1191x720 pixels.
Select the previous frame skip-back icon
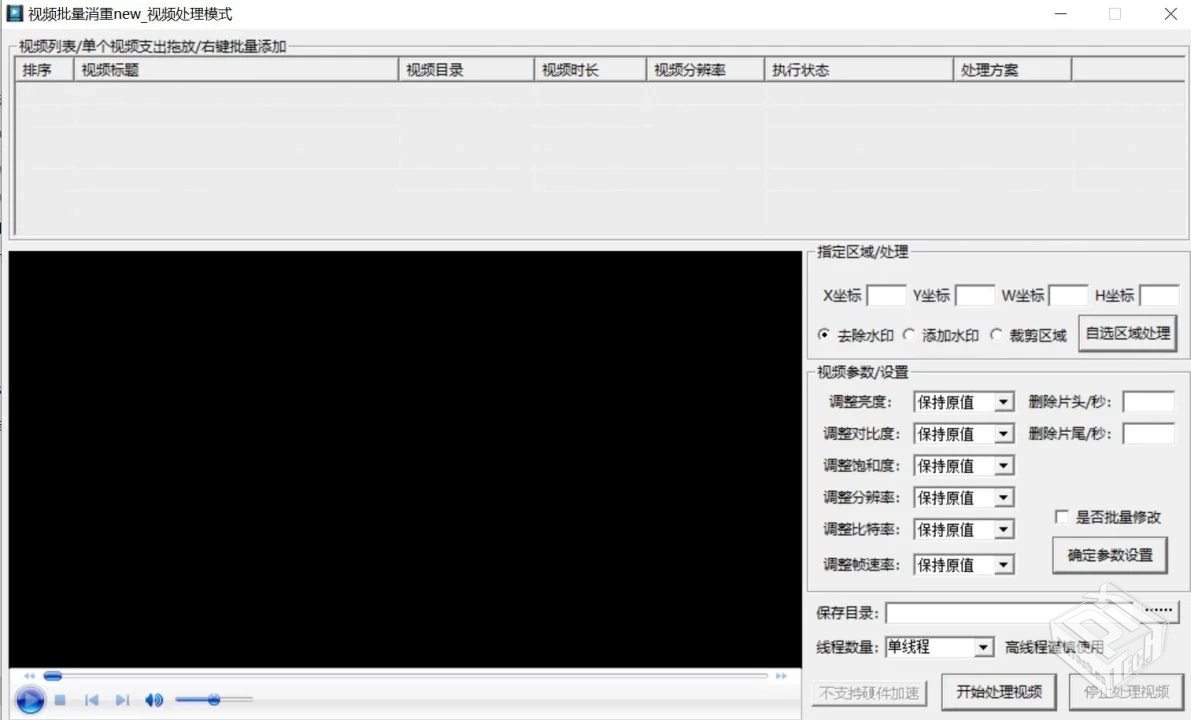tap(91, 700)
